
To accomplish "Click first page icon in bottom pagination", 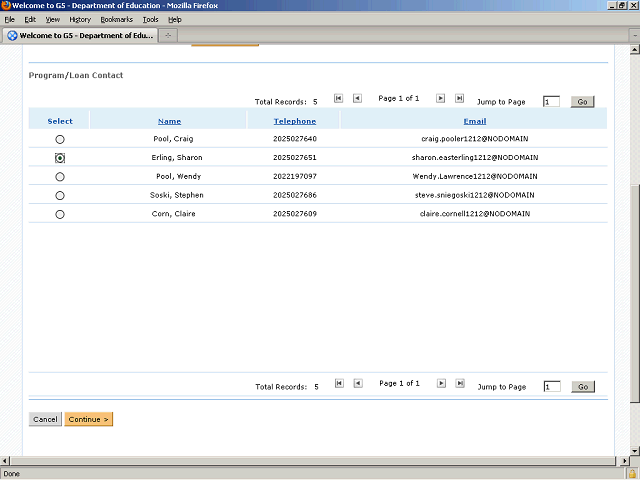I will click(x=338, y=384).
